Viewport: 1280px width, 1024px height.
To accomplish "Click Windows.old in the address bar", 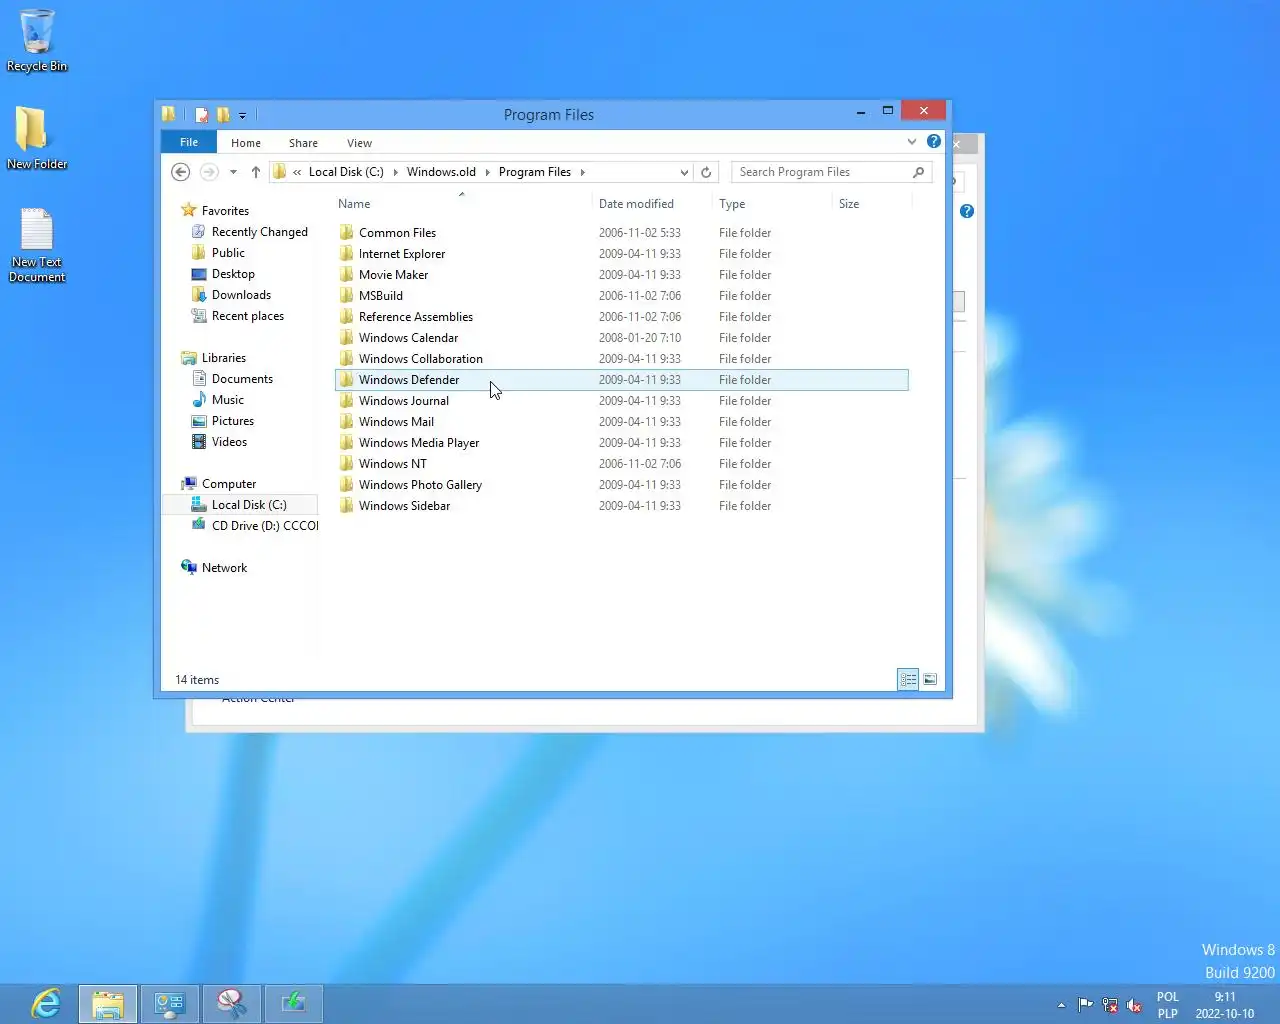I will pyautogui.click(x=441, y=172).
